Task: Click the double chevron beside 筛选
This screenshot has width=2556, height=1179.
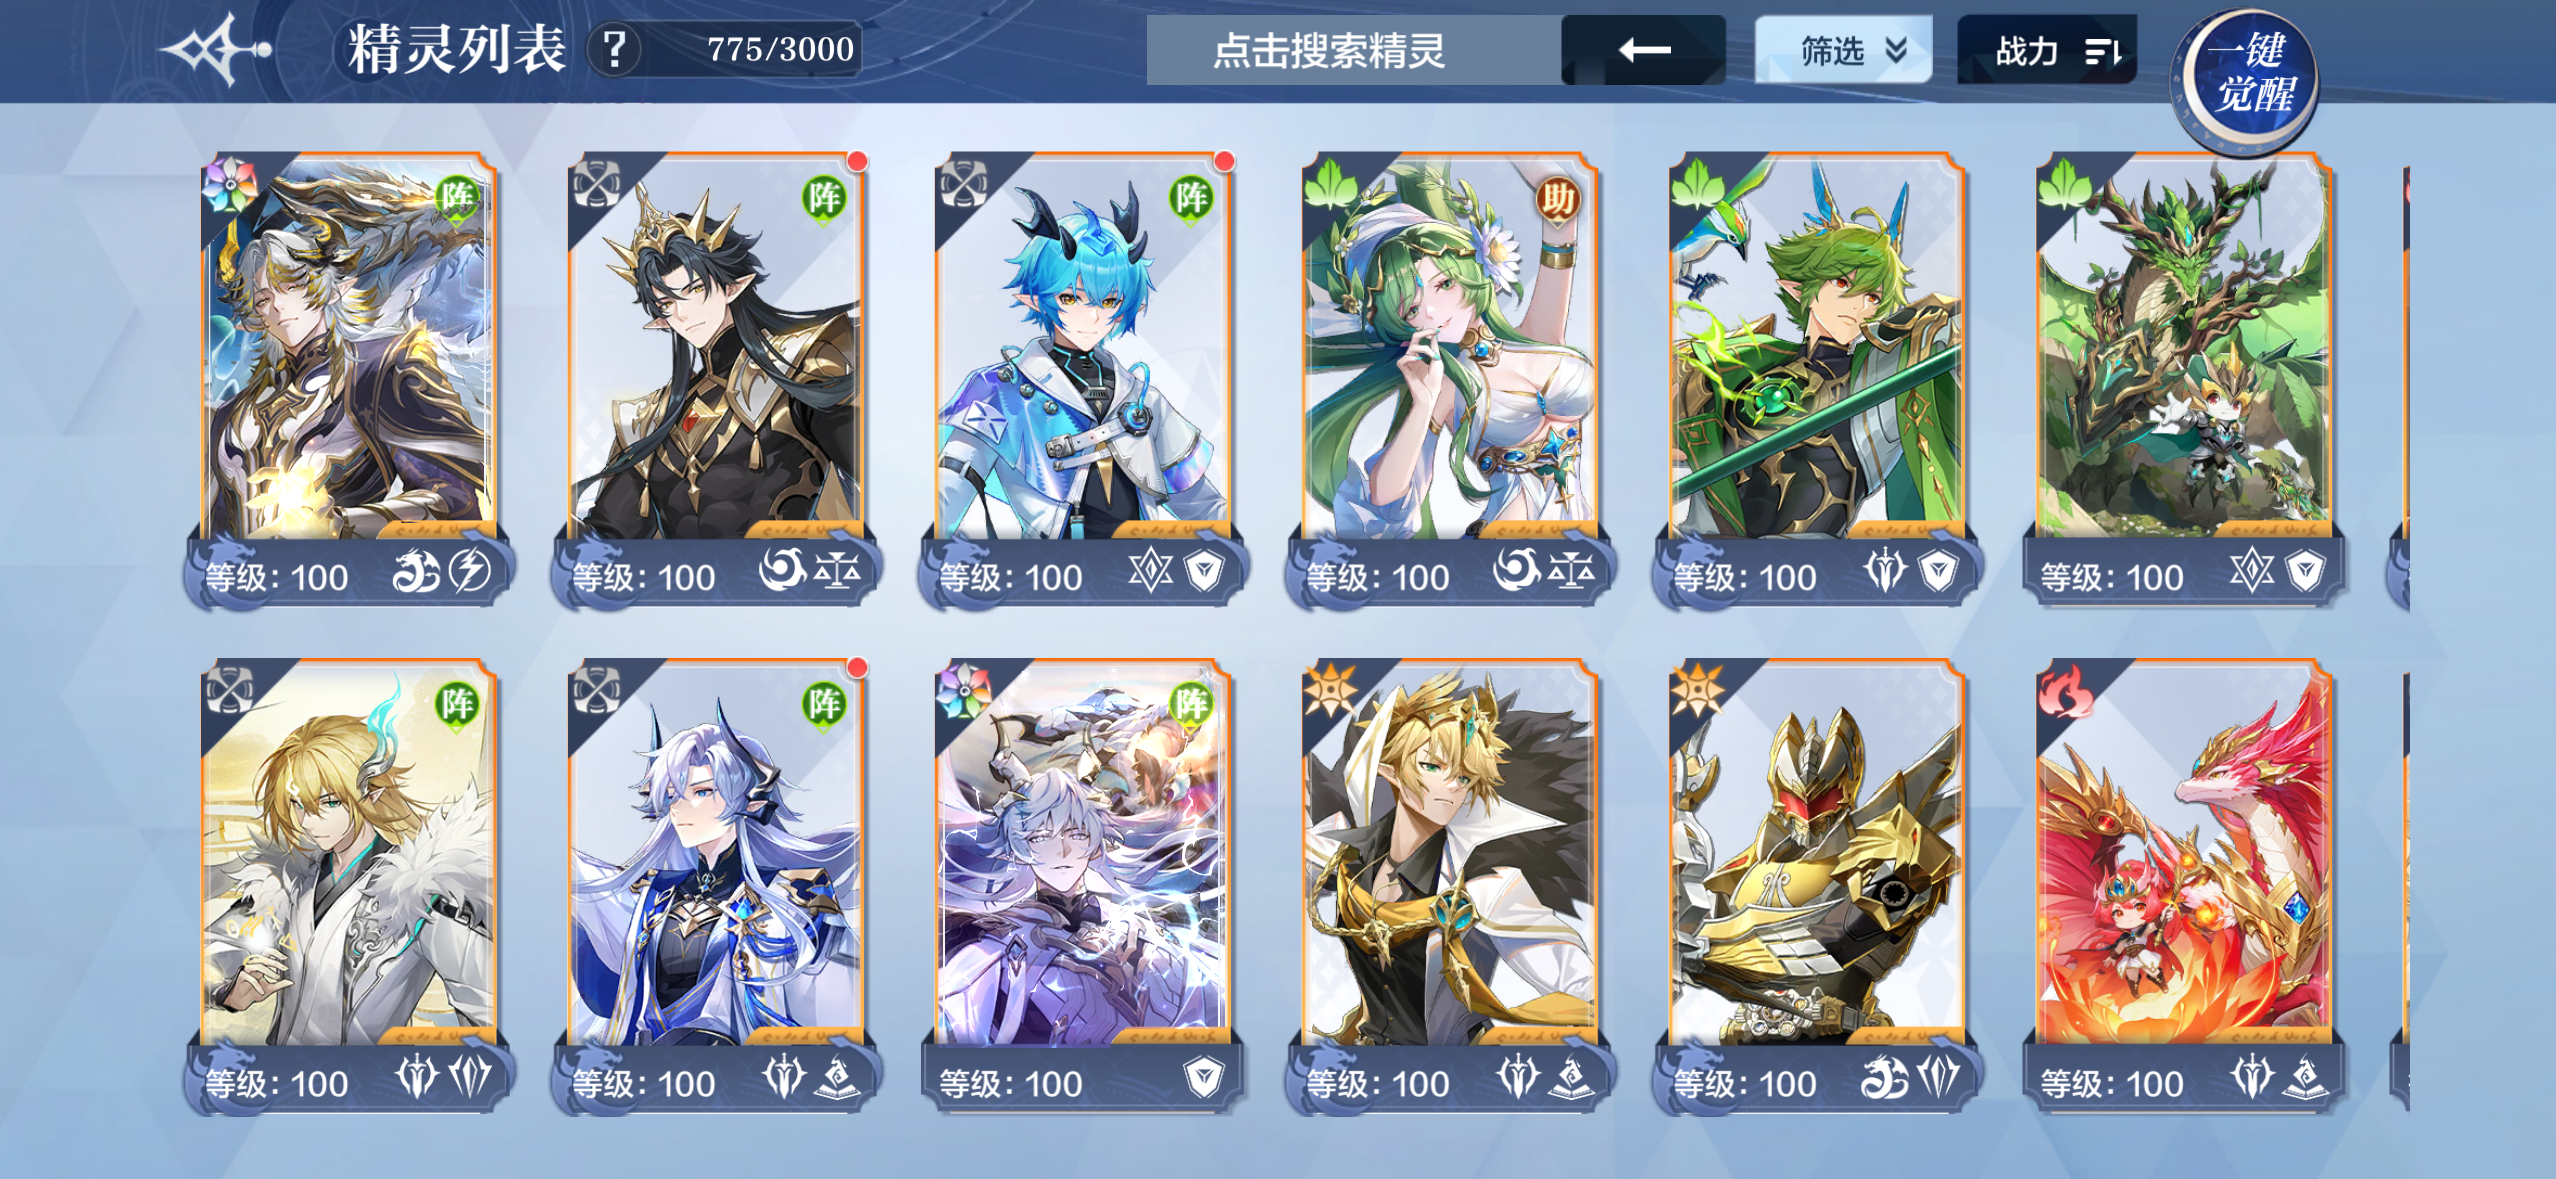Action: 1896,50
